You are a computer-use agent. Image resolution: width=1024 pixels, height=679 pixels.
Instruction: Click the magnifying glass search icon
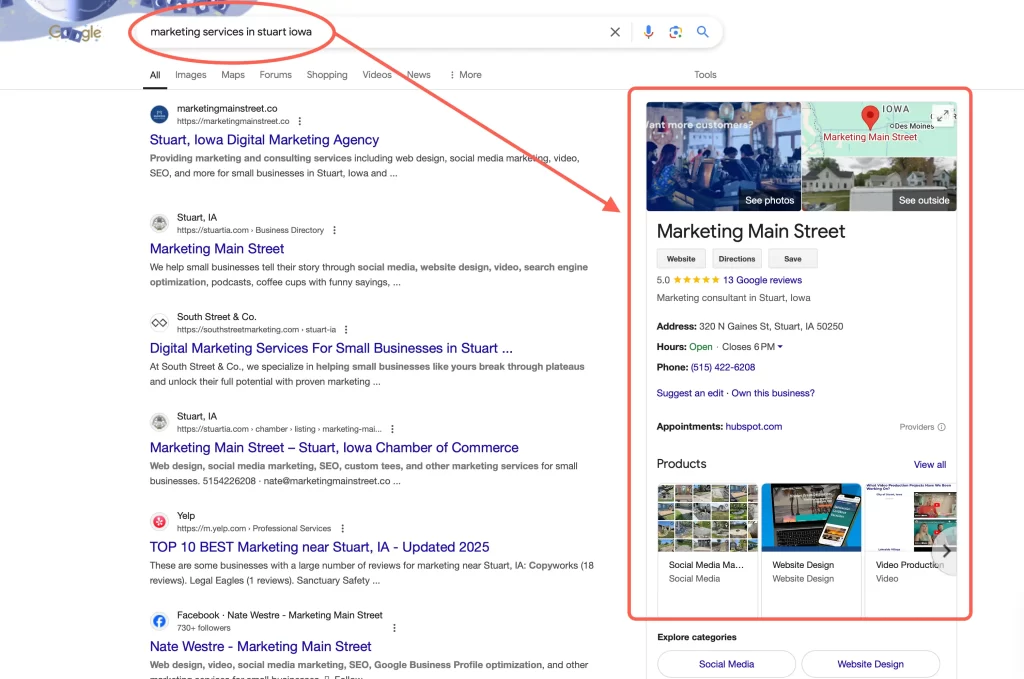[x=703, y=32]
